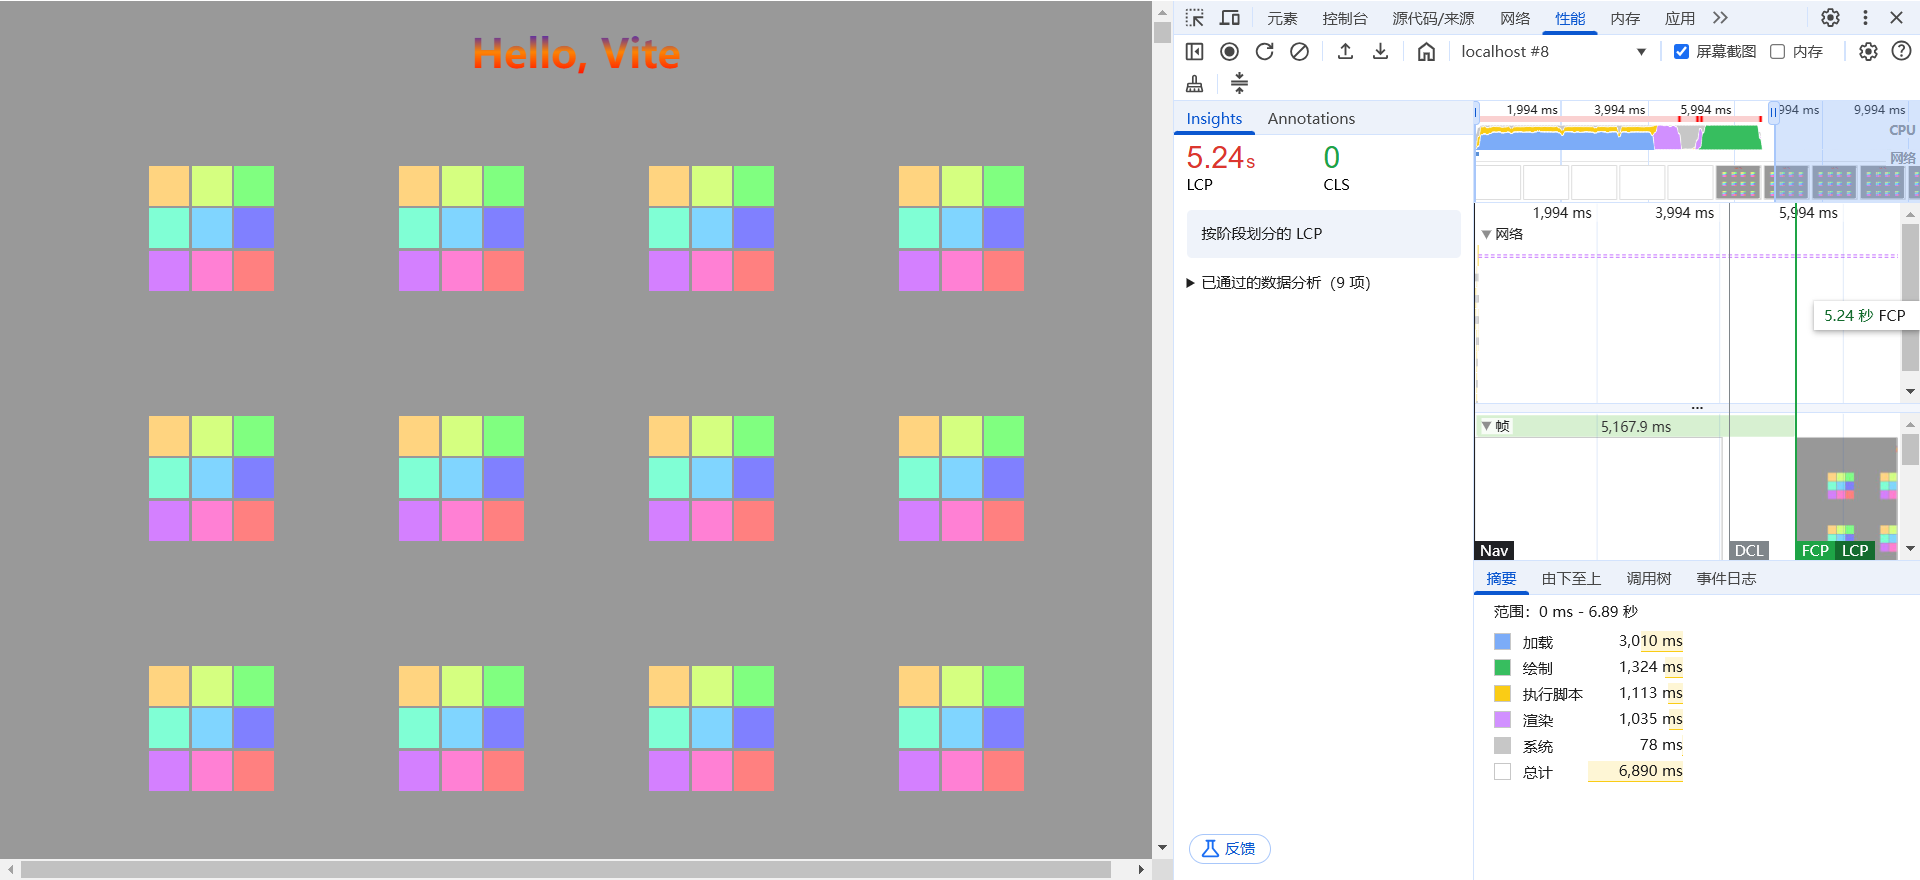Click the green FCP marker label
1920x880 pixels.
1815,551
